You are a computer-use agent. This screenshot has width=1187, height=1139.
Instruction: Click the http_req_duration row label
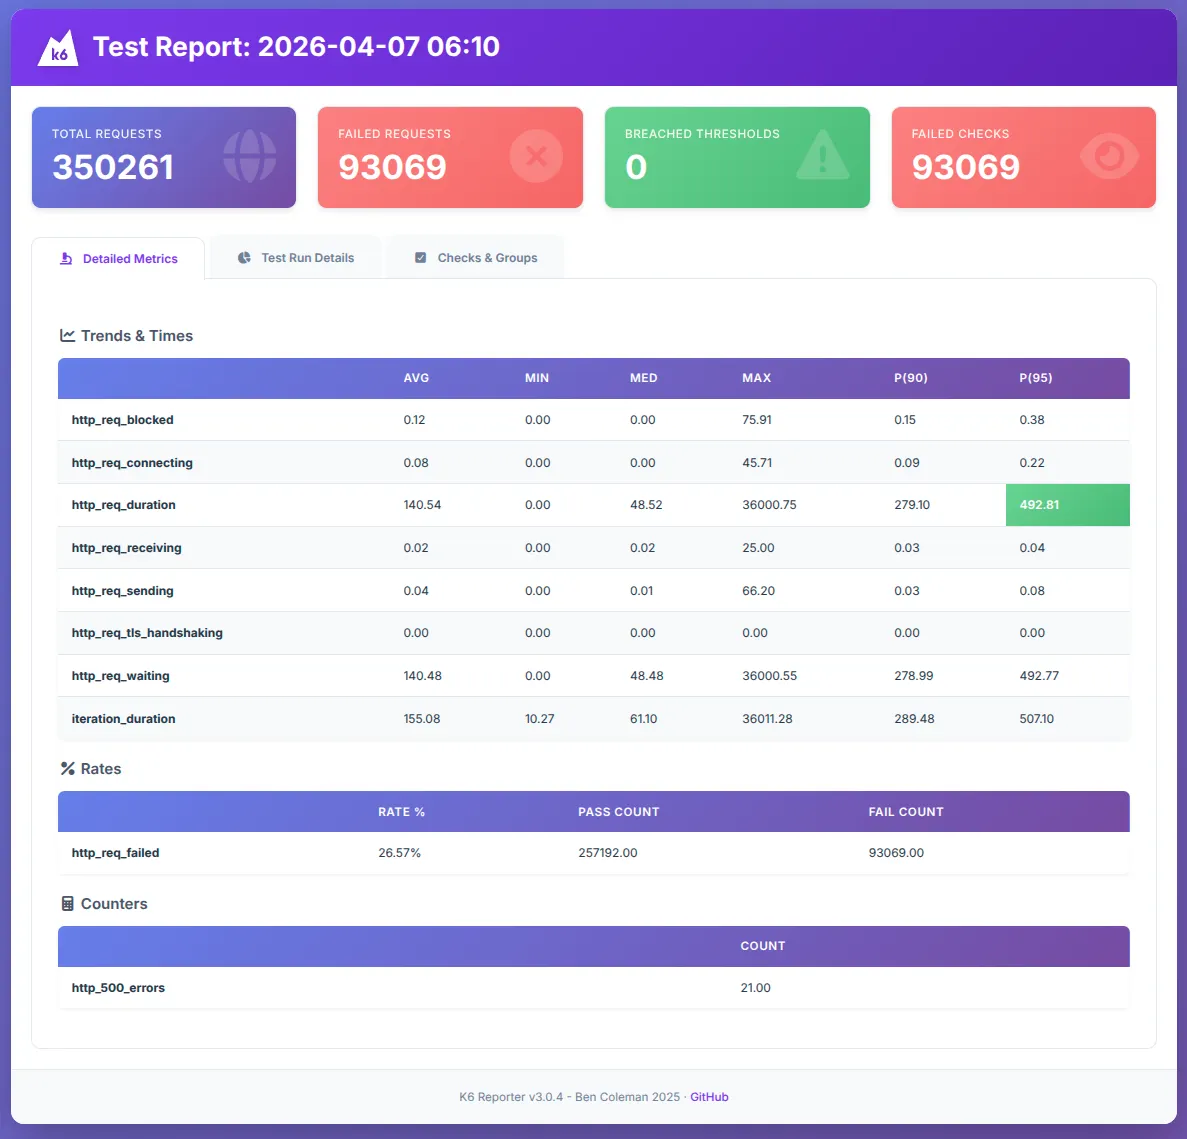(x=123, y=505)
